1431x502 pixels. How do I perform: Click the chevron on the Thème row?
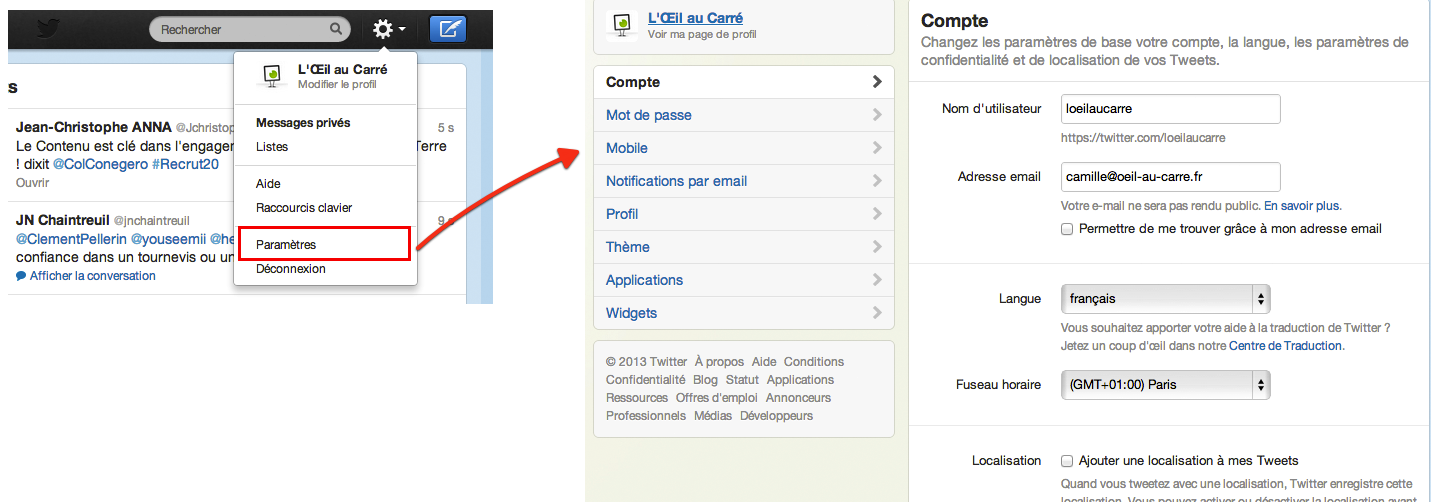coord(877,247)
